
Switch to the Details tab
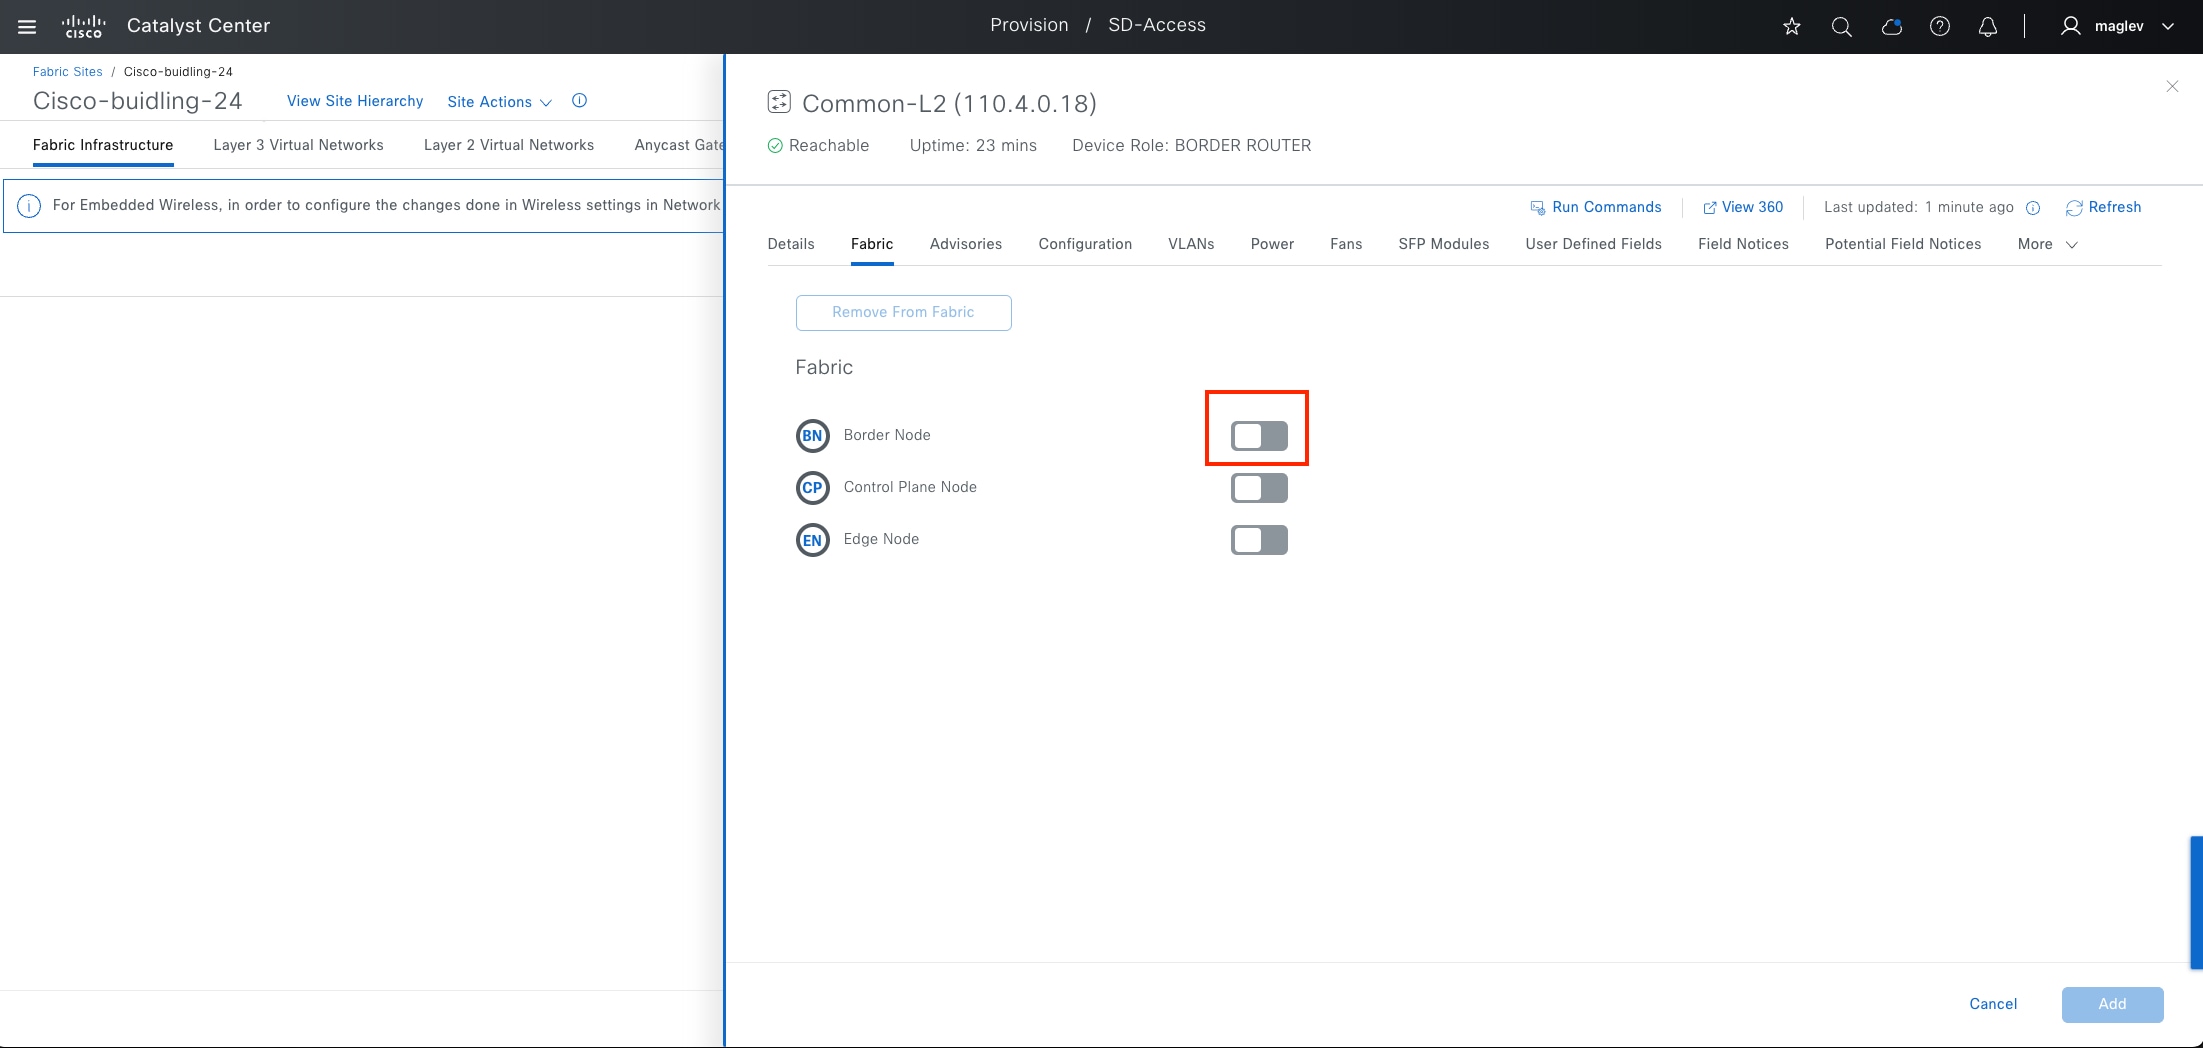[791, 244]
